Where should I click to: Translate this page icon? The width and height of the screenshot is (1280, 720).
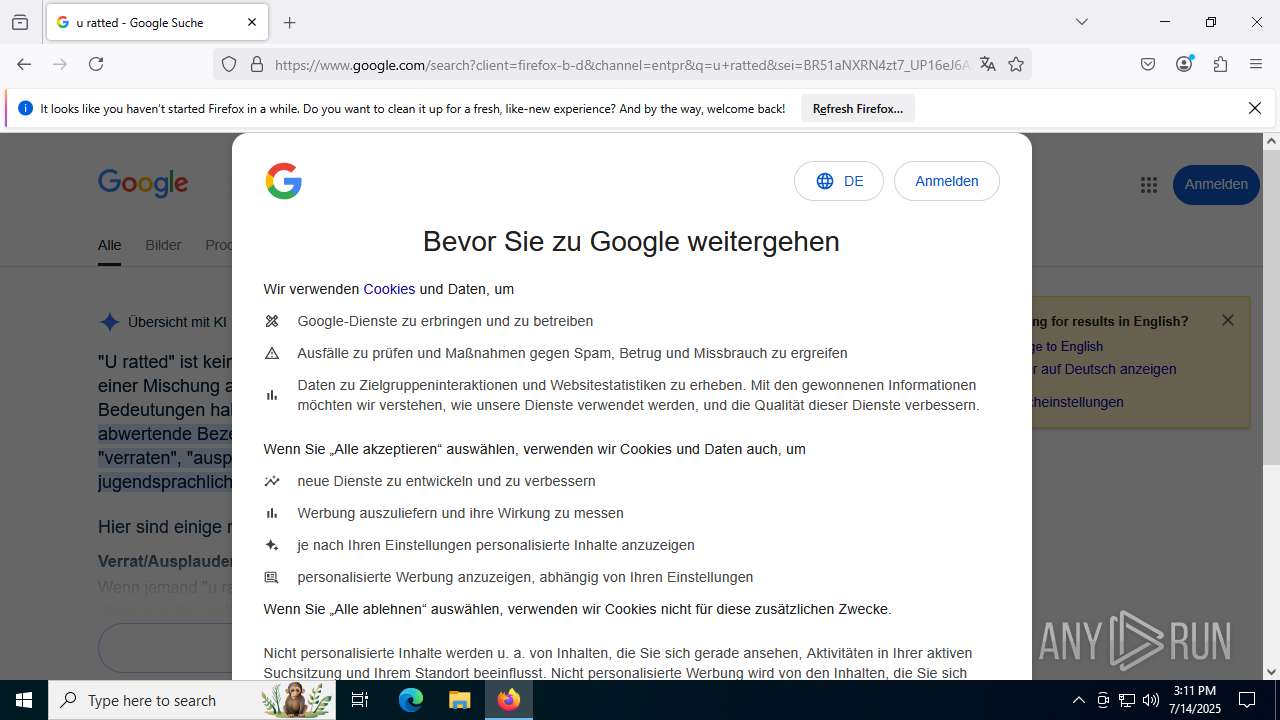(988, 64)
